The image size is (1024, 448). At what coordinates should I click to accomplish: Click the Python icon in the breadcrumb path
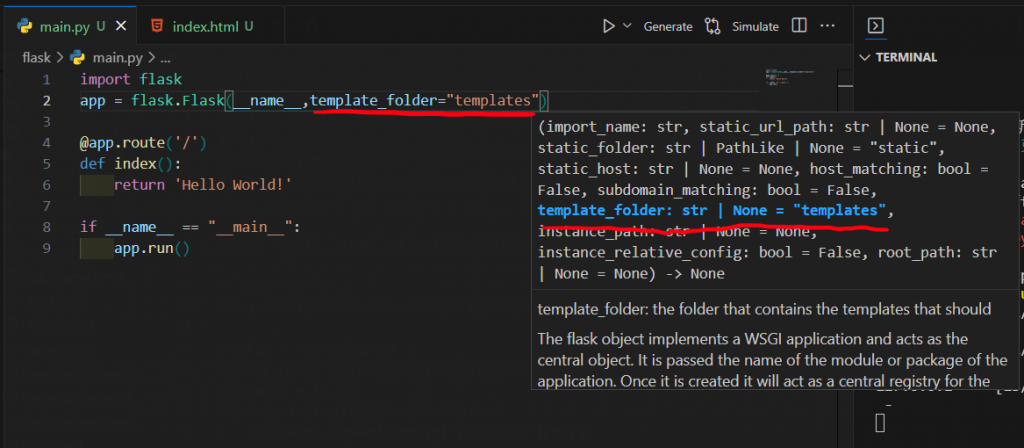(78, 57)
